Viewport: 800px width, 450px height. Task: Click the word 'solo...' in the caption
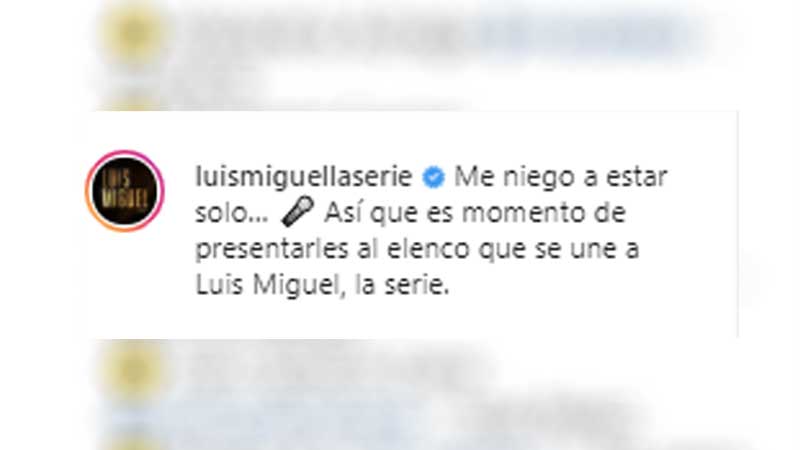tap(232, 213)
